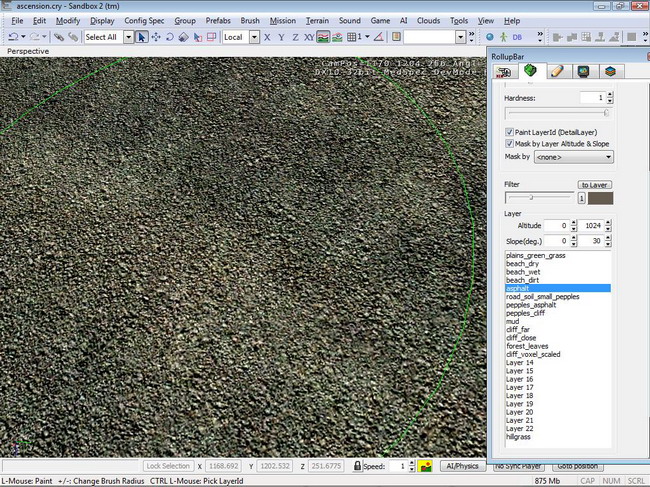The image size is (650, 487).
Task: Click the Unlink objects icon
Action: tap(73, 37)
